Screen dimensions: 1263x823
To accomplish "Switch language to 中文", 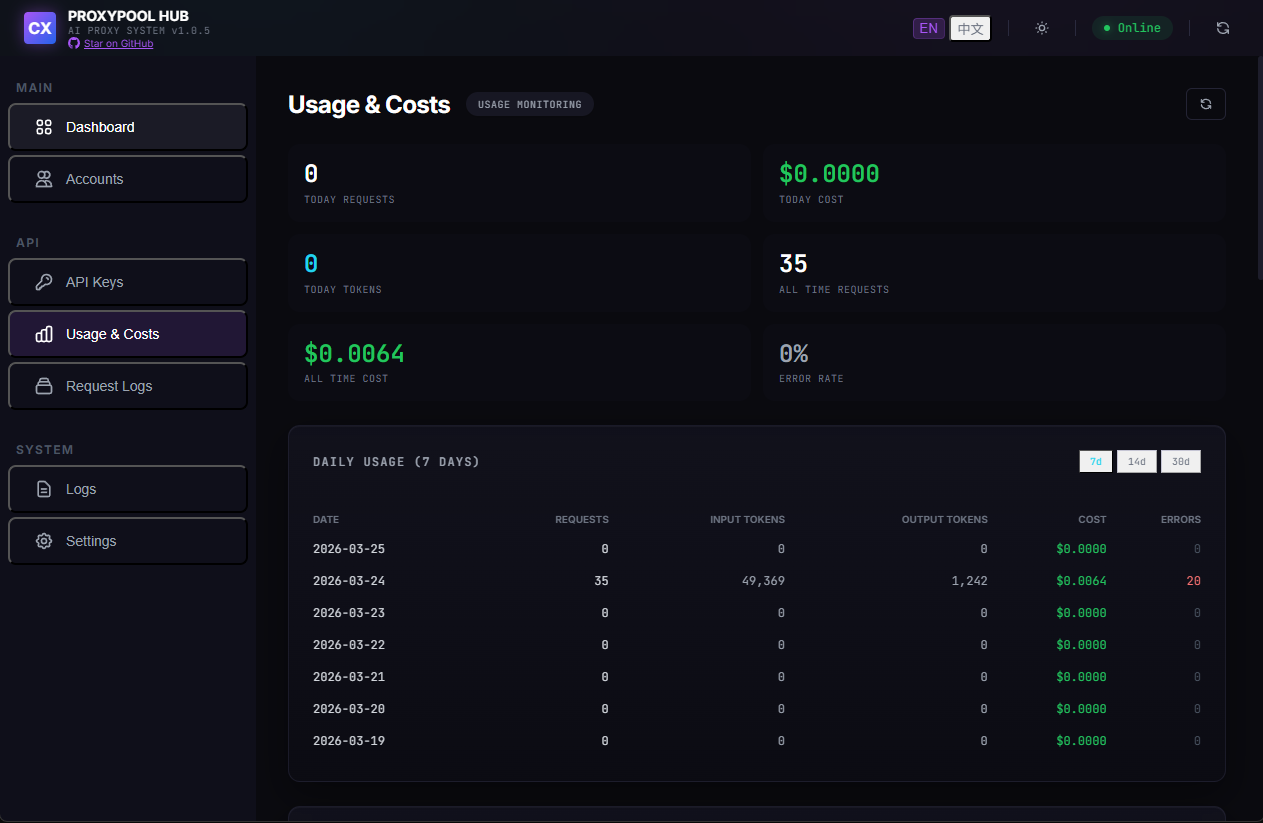I will coord(970,28).
